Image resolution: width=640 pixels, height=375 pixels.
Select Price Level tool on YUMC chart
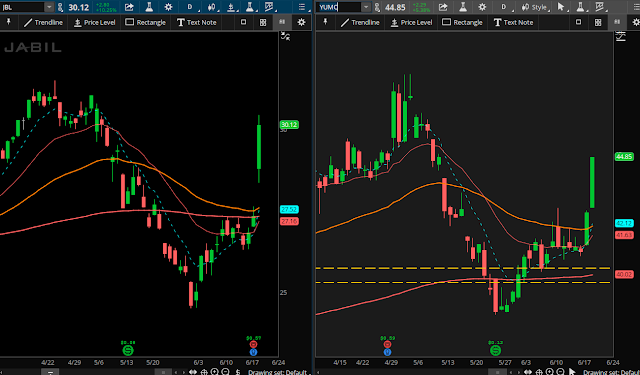(x=411, y=22)
